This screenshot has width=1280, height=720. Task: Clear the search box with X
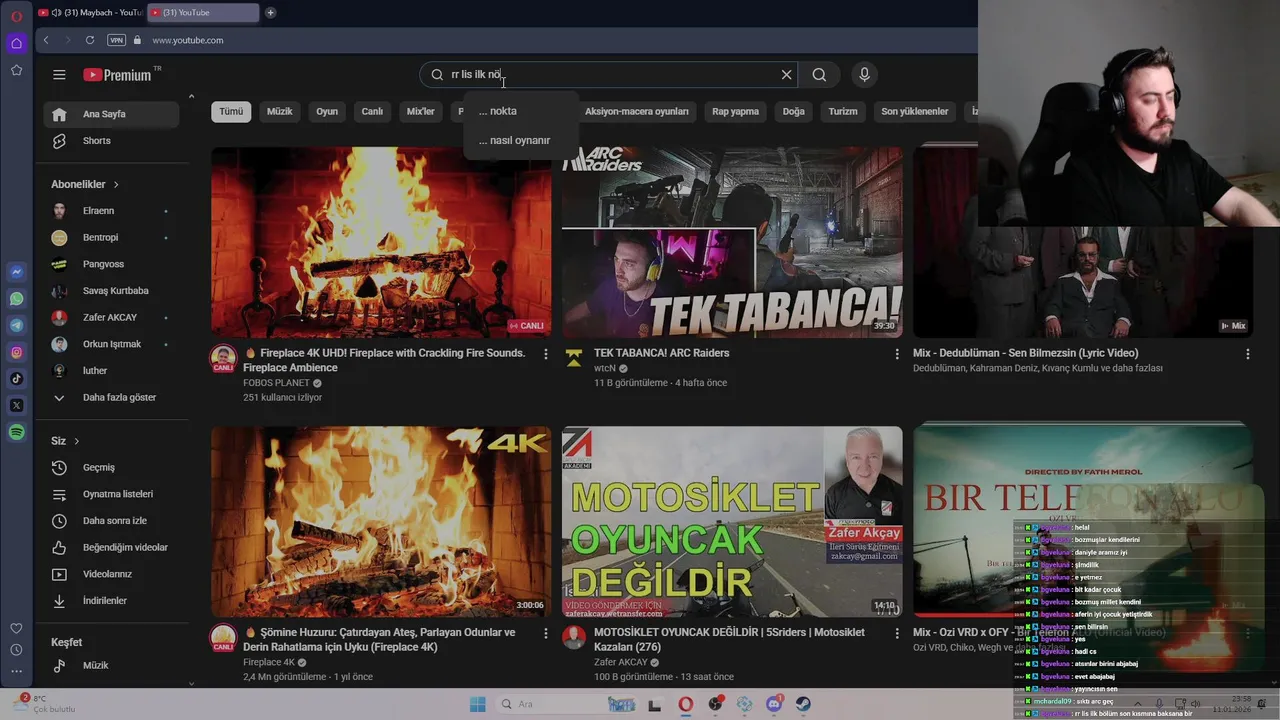(x=786, y=75)
